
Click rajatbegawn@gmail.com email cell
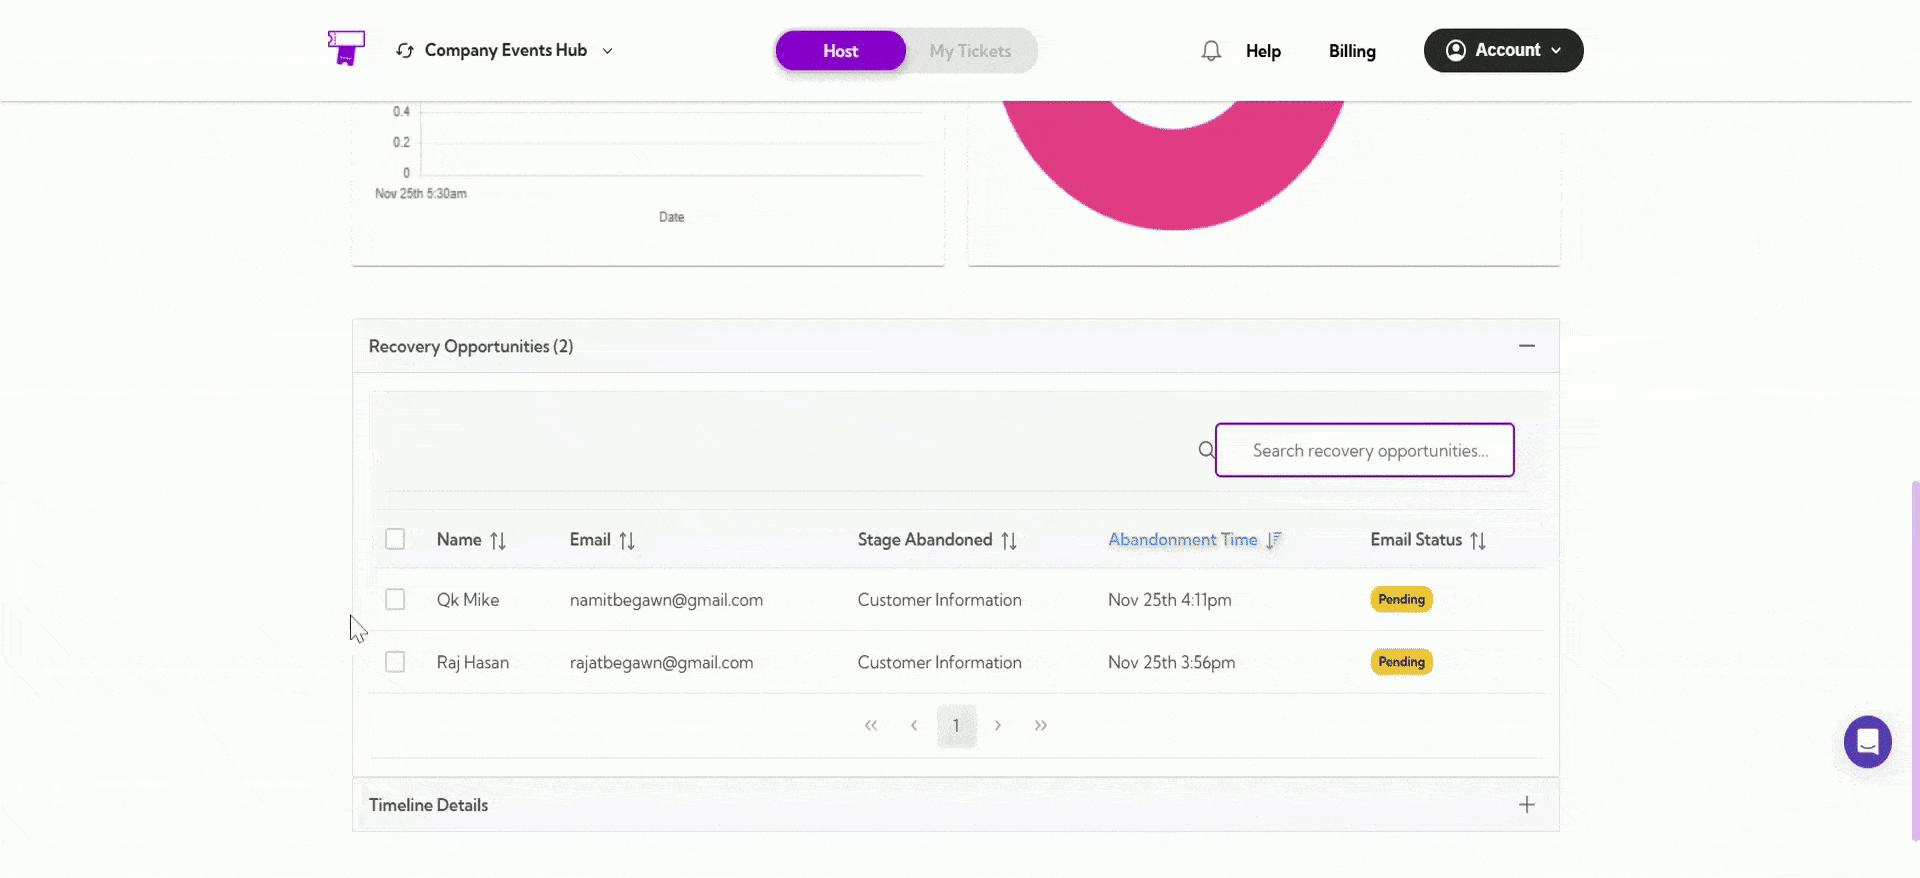(661, 663)
